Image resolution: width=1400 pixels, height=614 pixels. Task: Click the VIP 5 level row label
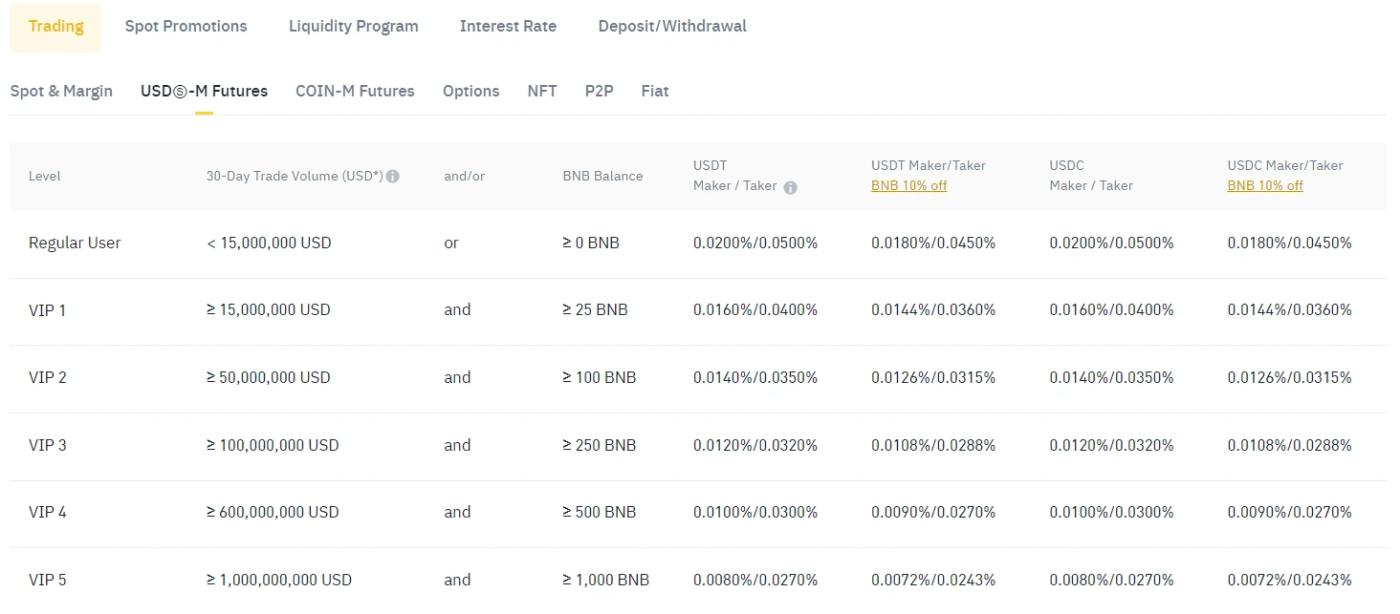(47, 580)
